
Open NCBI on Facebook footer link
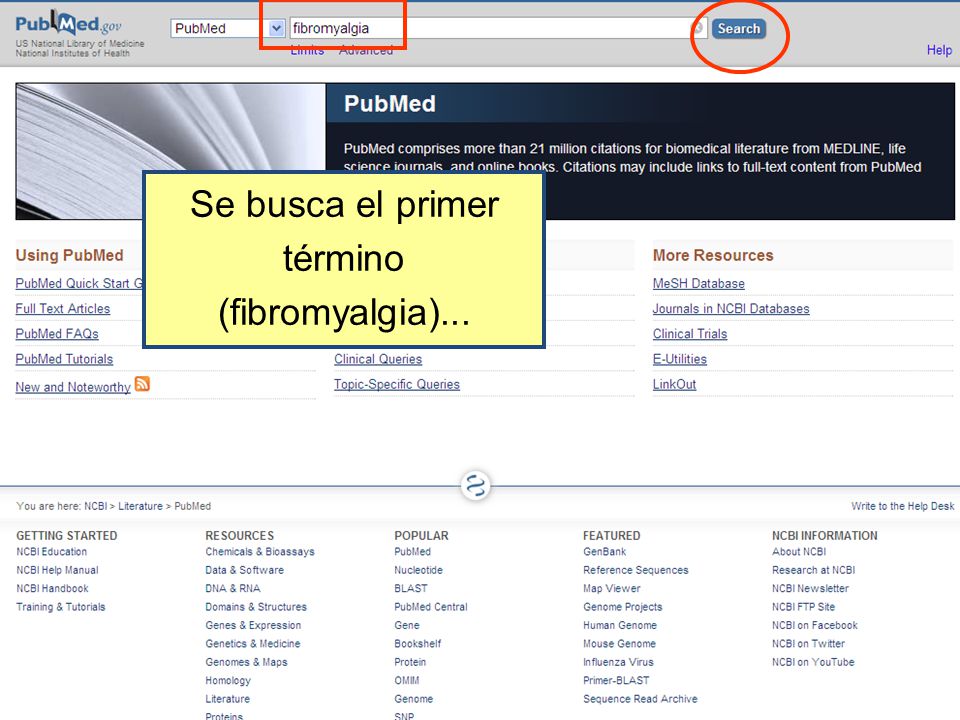(x=814, y=625)
